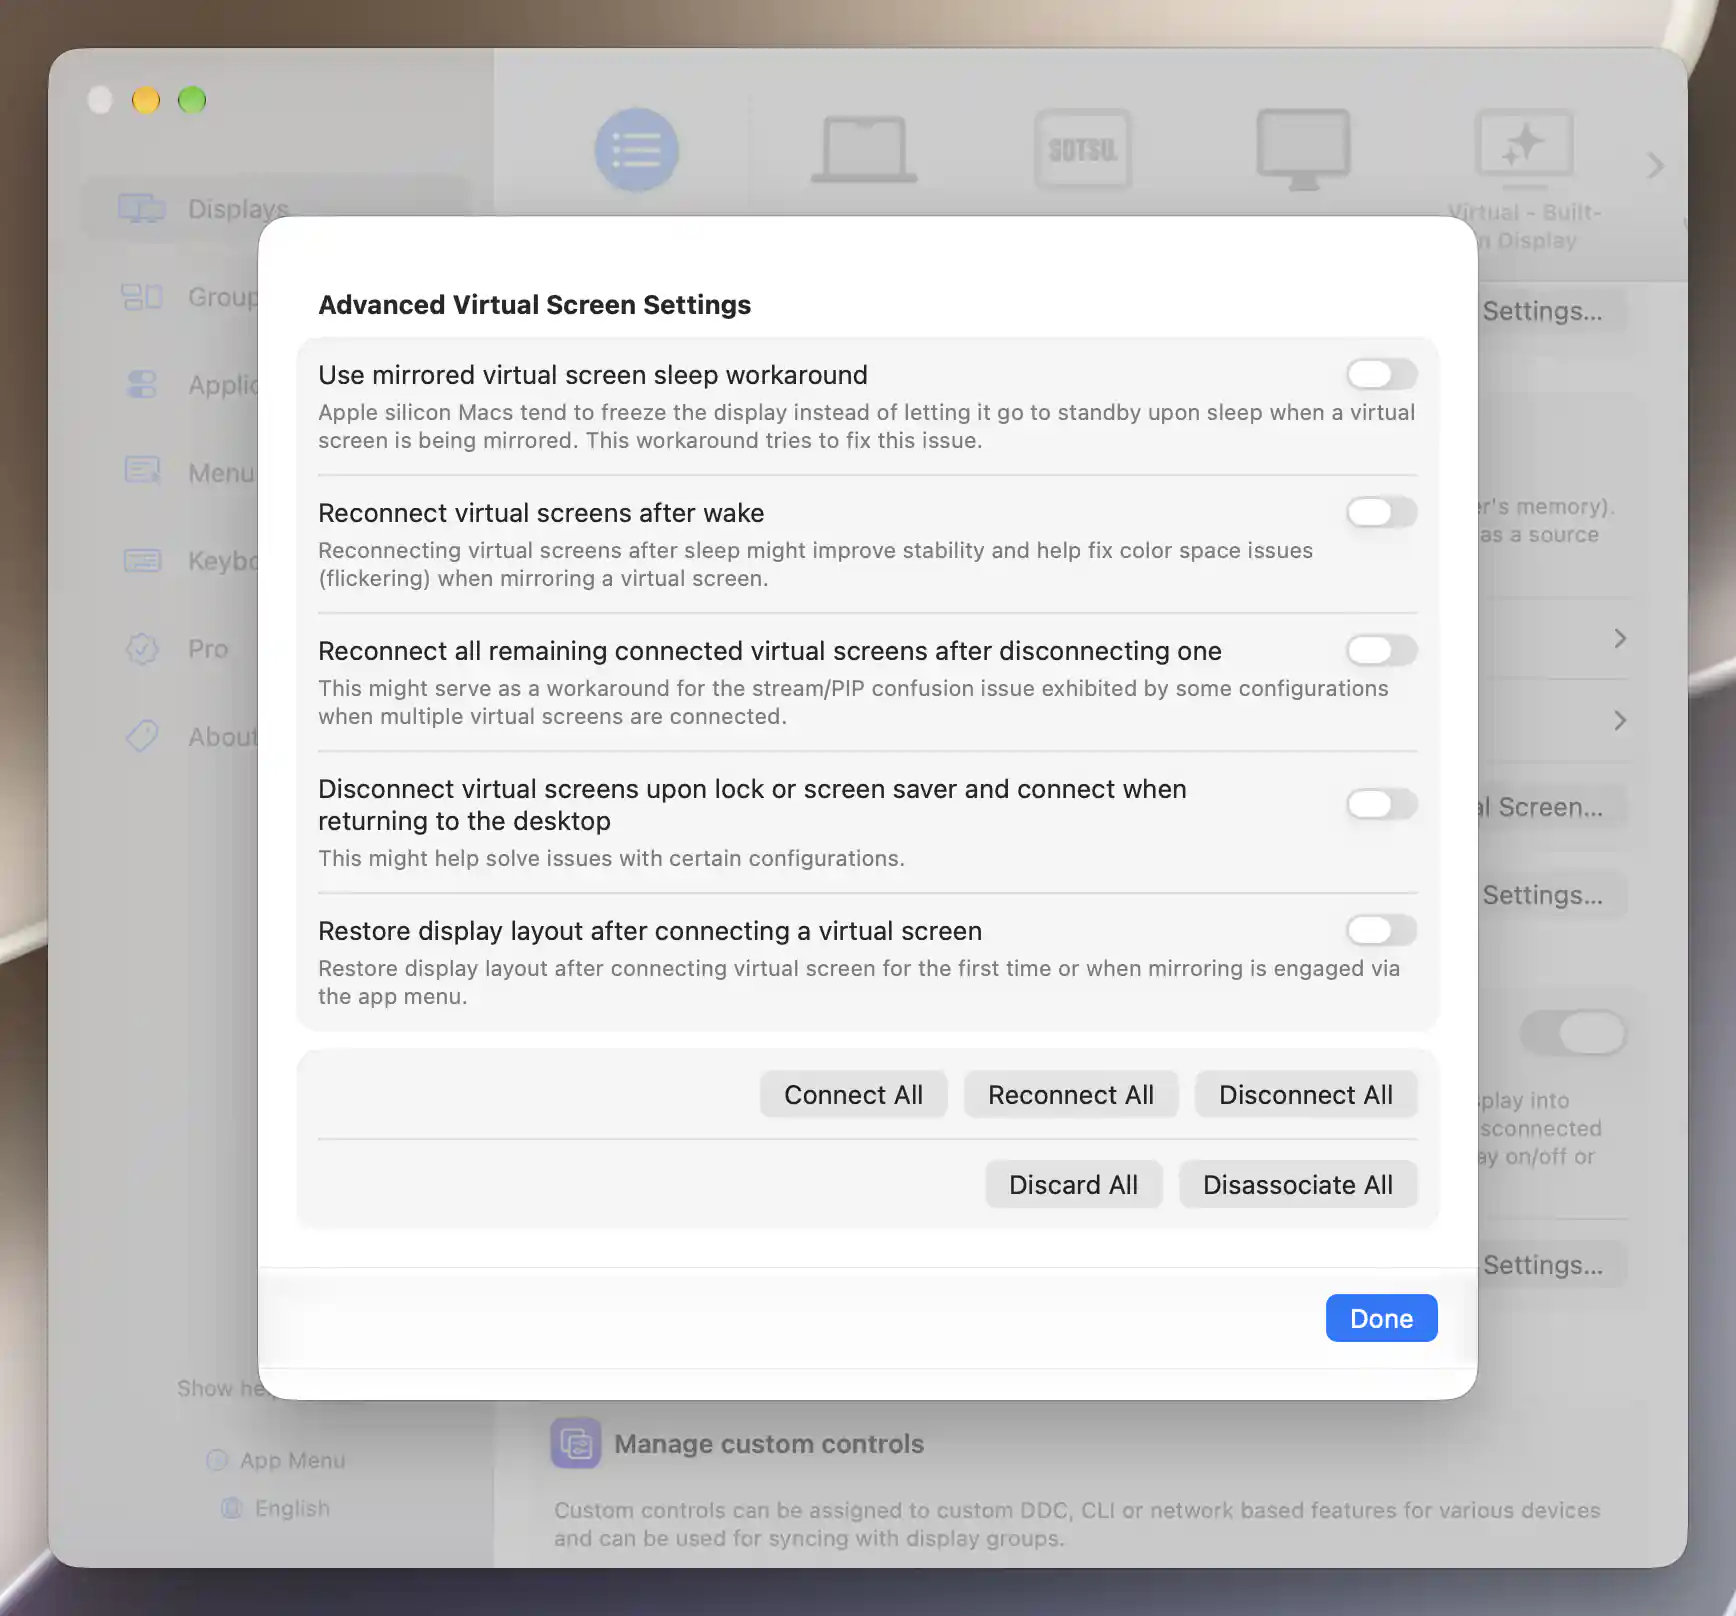
Task: Click the green zoom window button
Action: 192,100
